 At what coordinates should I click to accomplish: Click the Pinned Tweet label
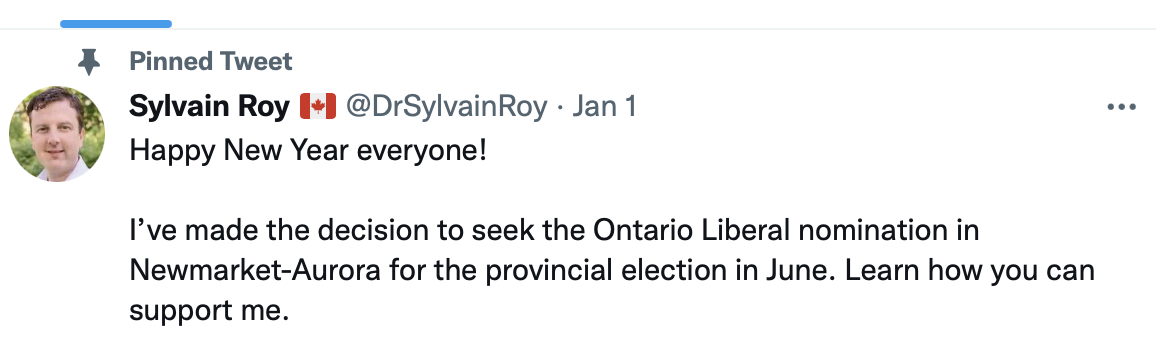coord(211,61)
